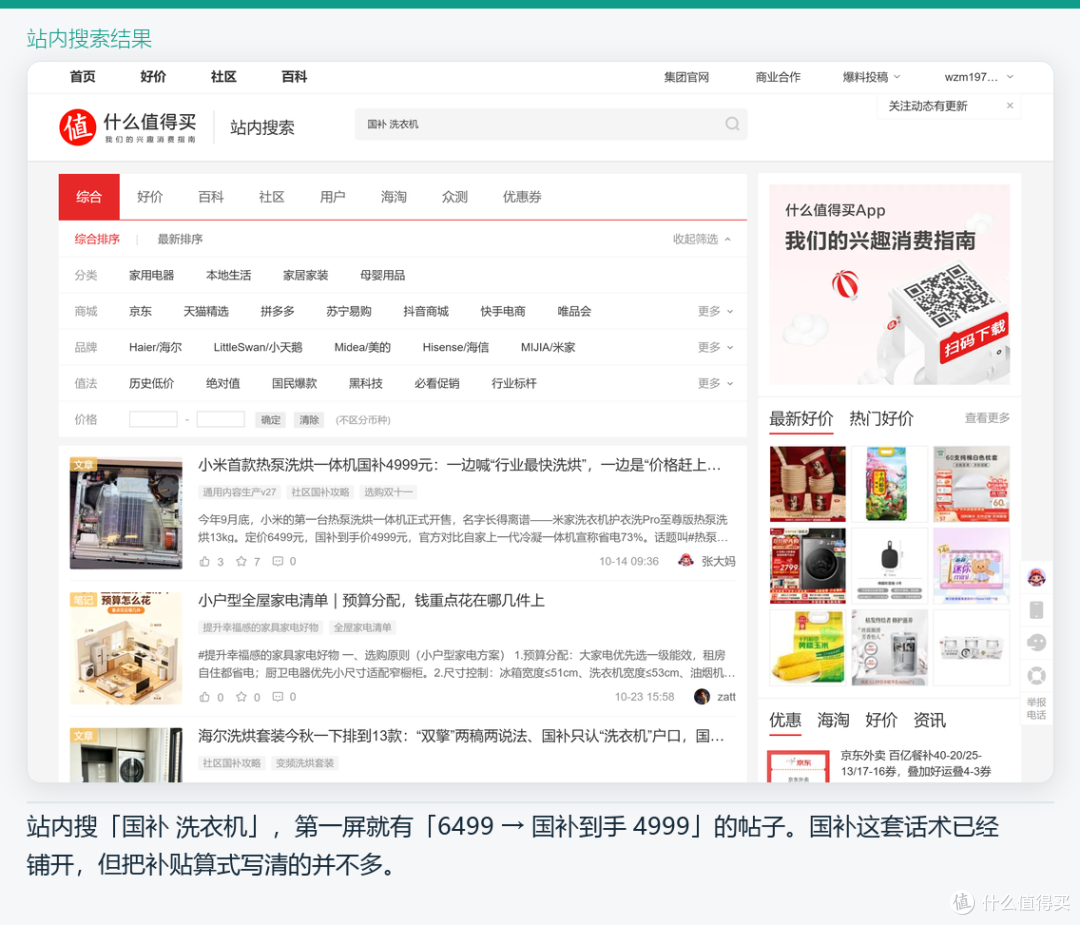The height and width of the screenshot is (925, 1080).
Task: Click the search magnifier icon
Action: pyautogui.click(x=732, y=124)
